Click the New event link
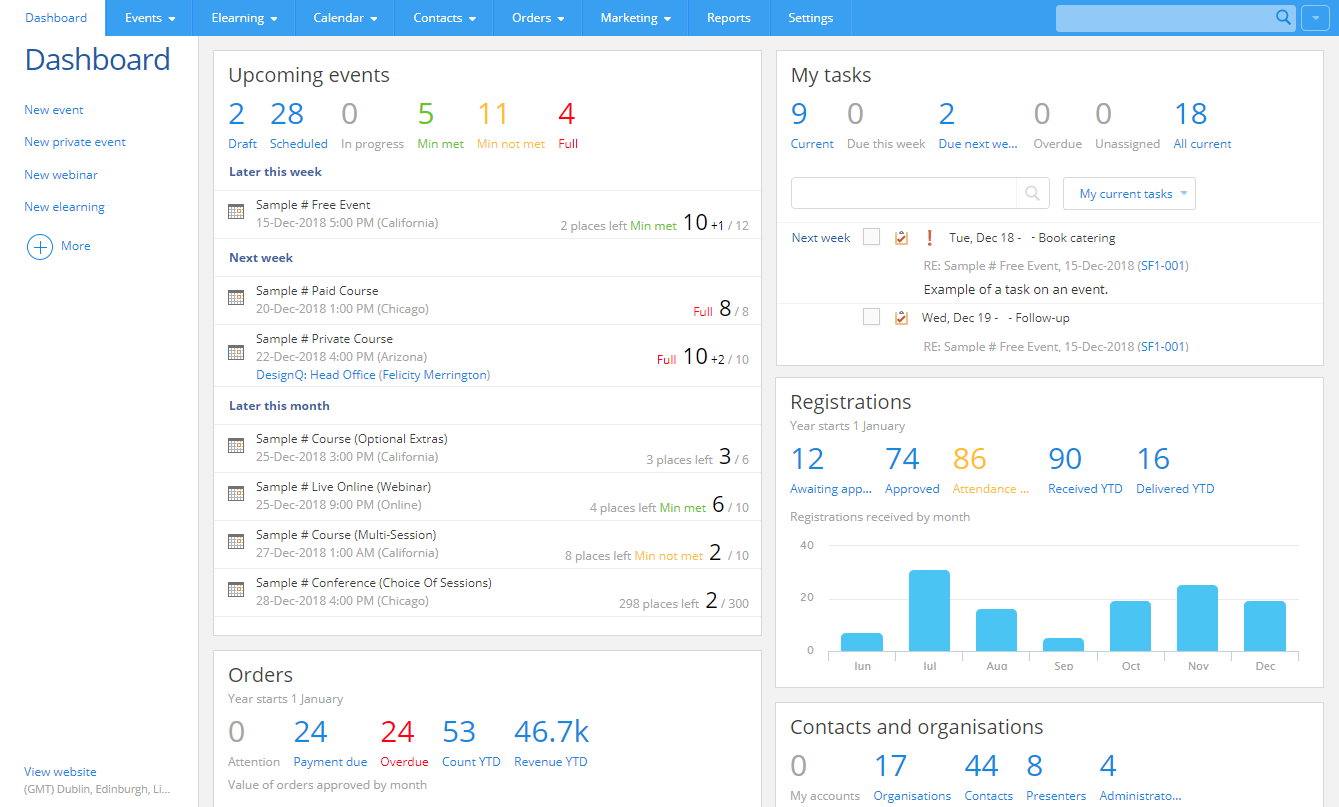The image size is (1339, 807). (54, 110)
